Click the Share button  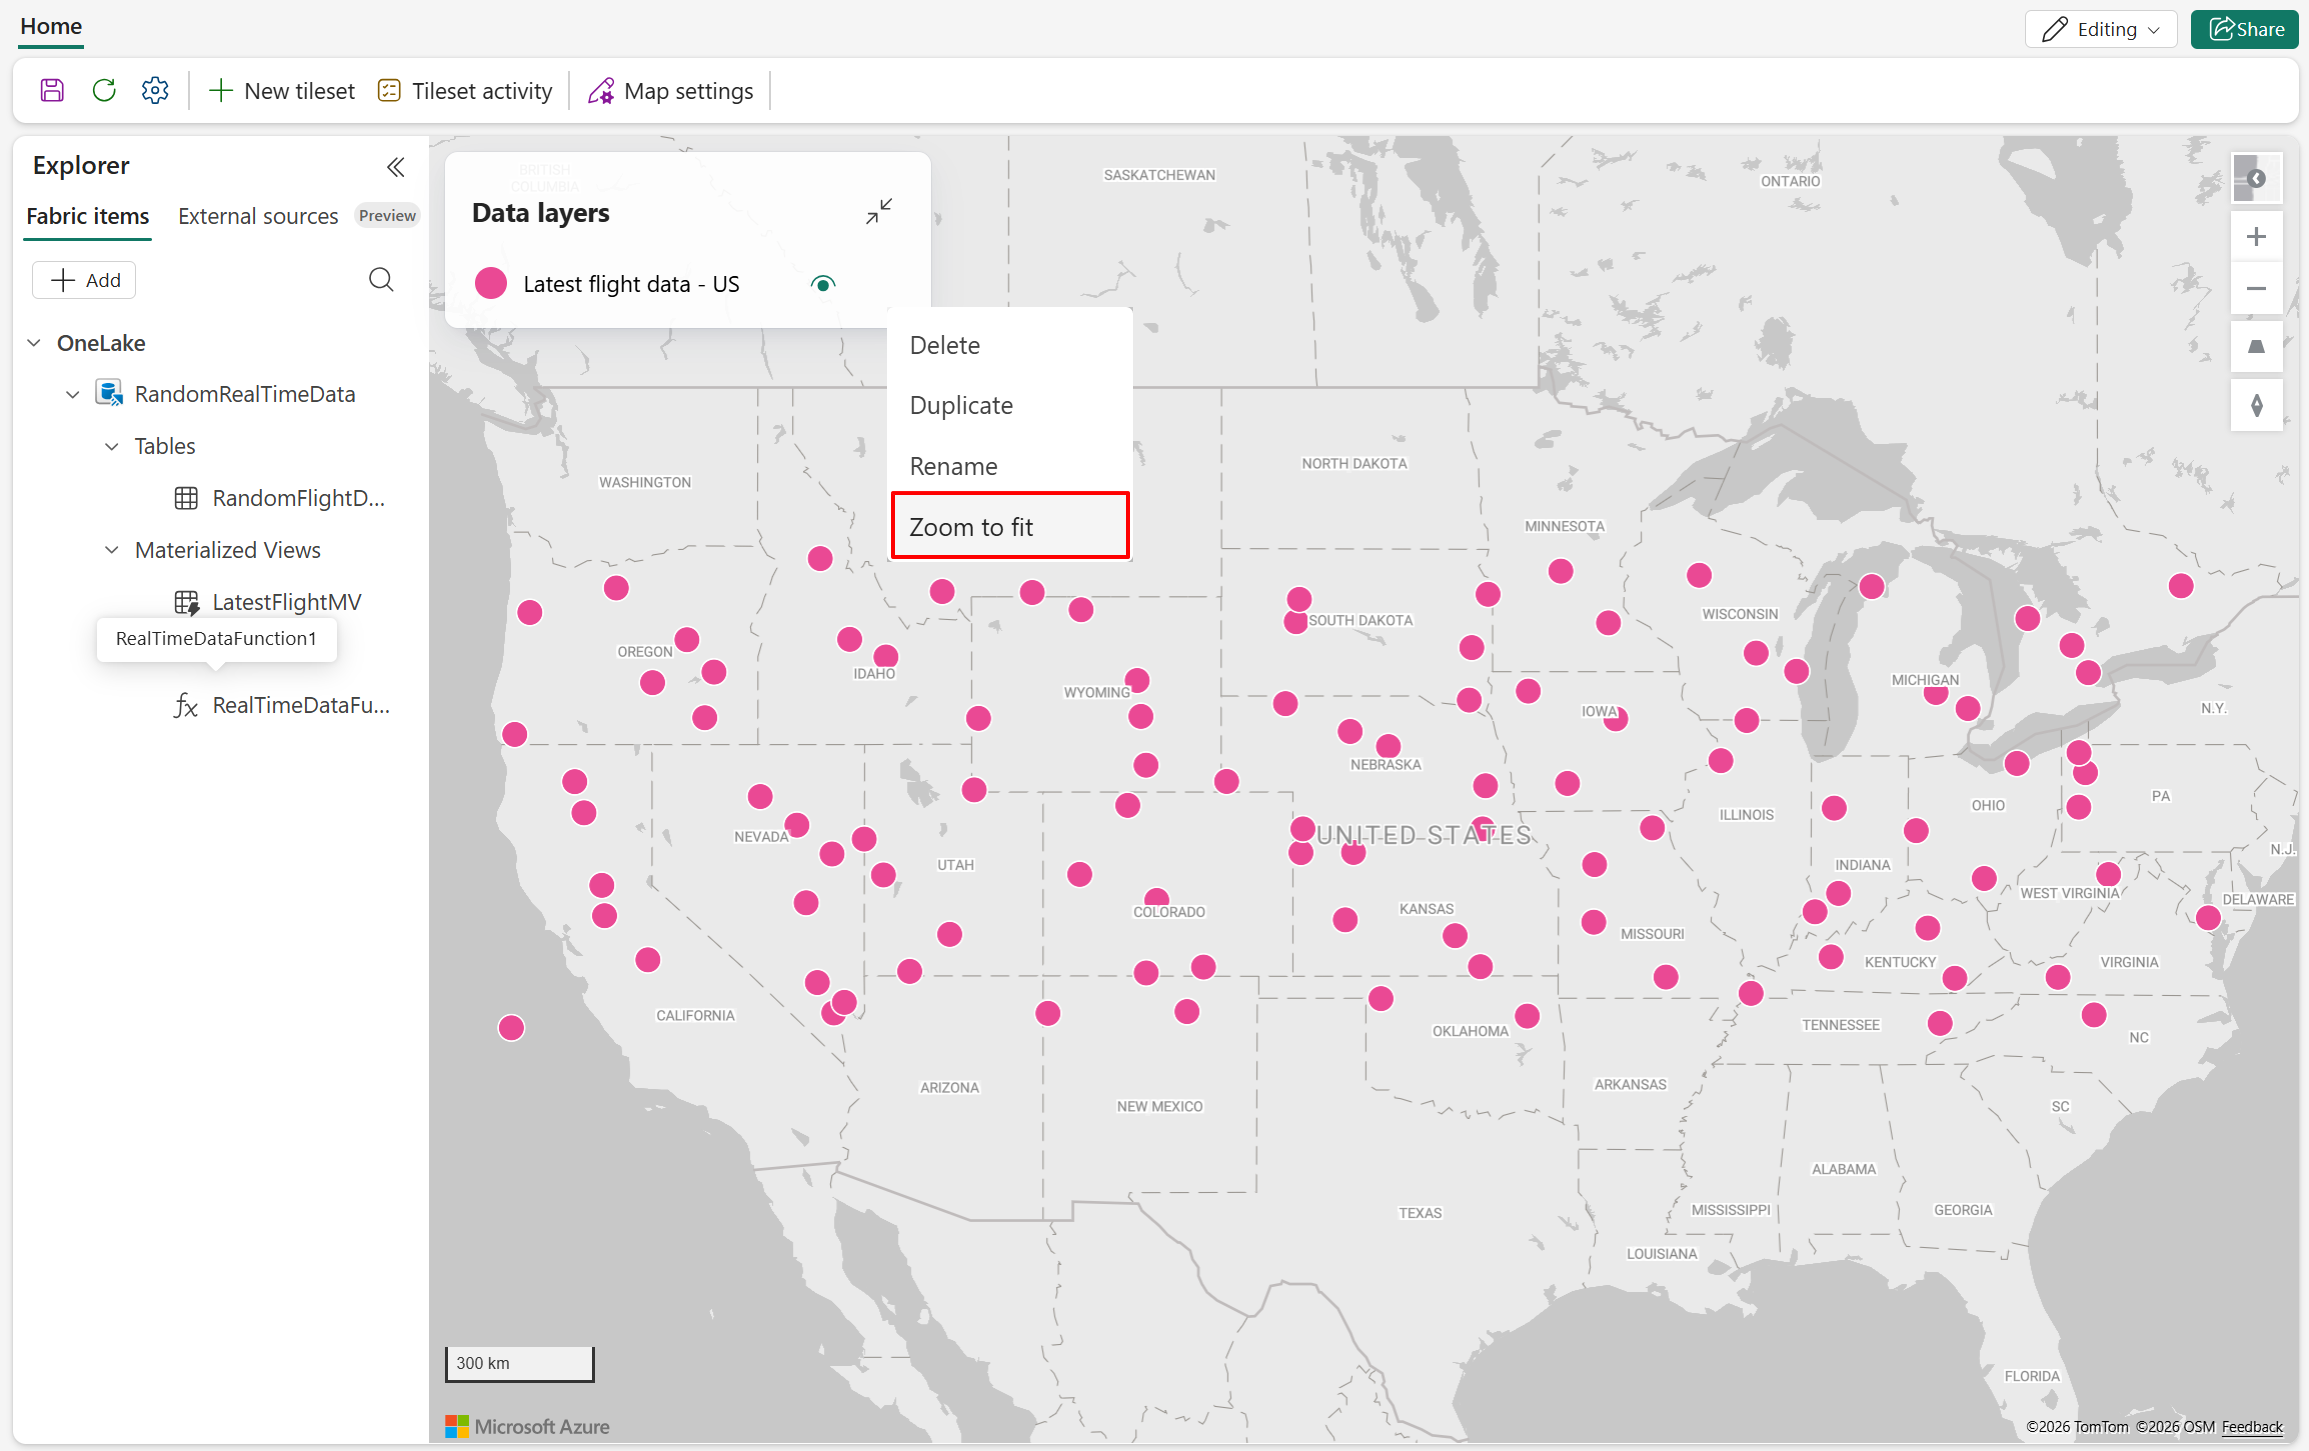coord(2243,29)
